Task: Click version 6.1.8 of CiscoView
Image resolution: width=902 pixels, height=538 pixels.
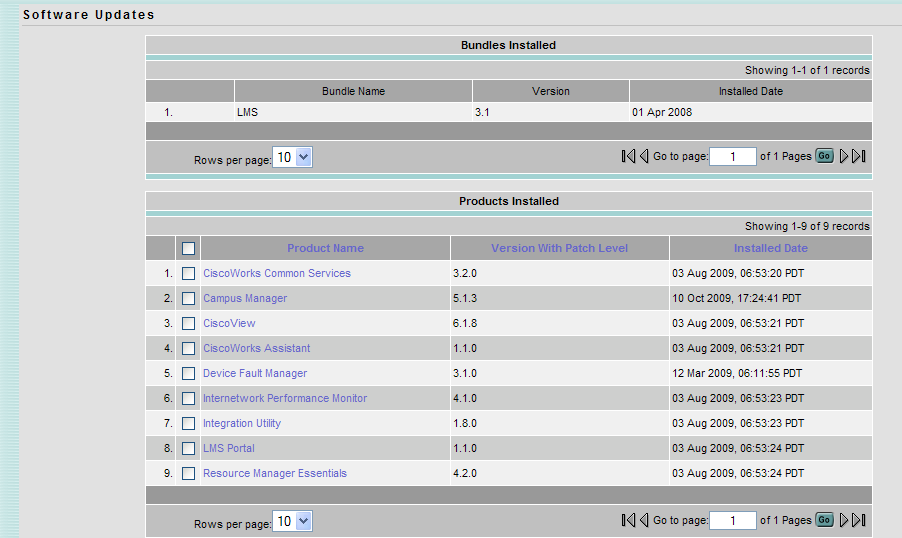Action: point(465,323)
